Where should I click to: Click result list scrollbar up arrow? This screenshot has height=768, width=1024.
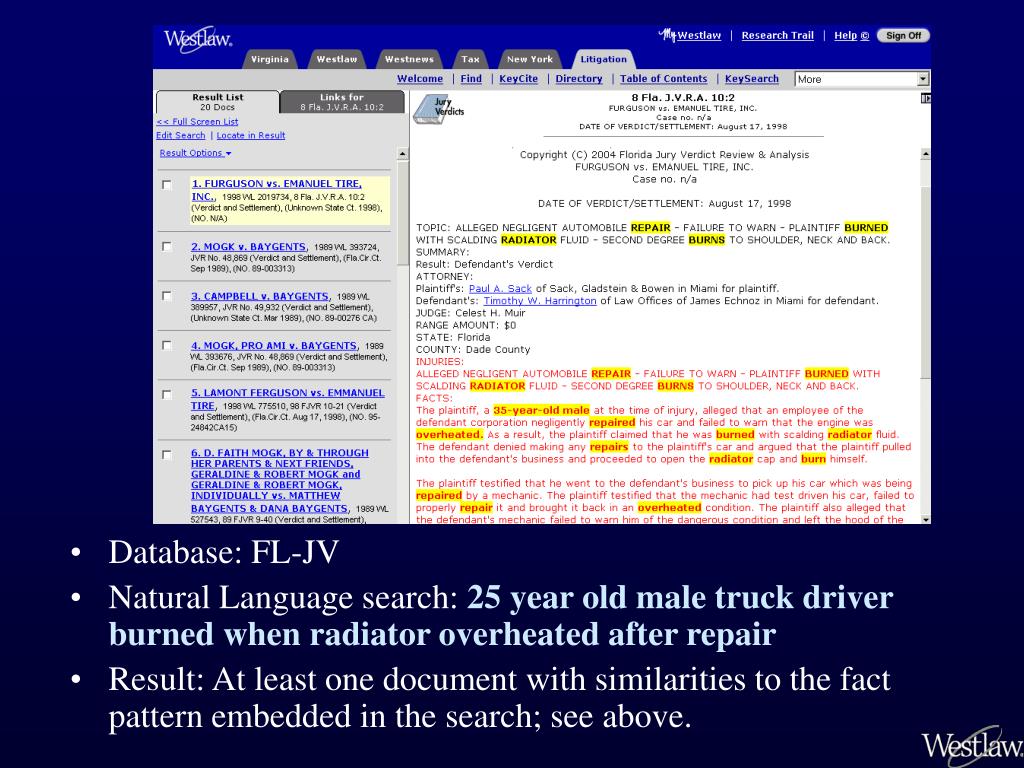(402, 154)
